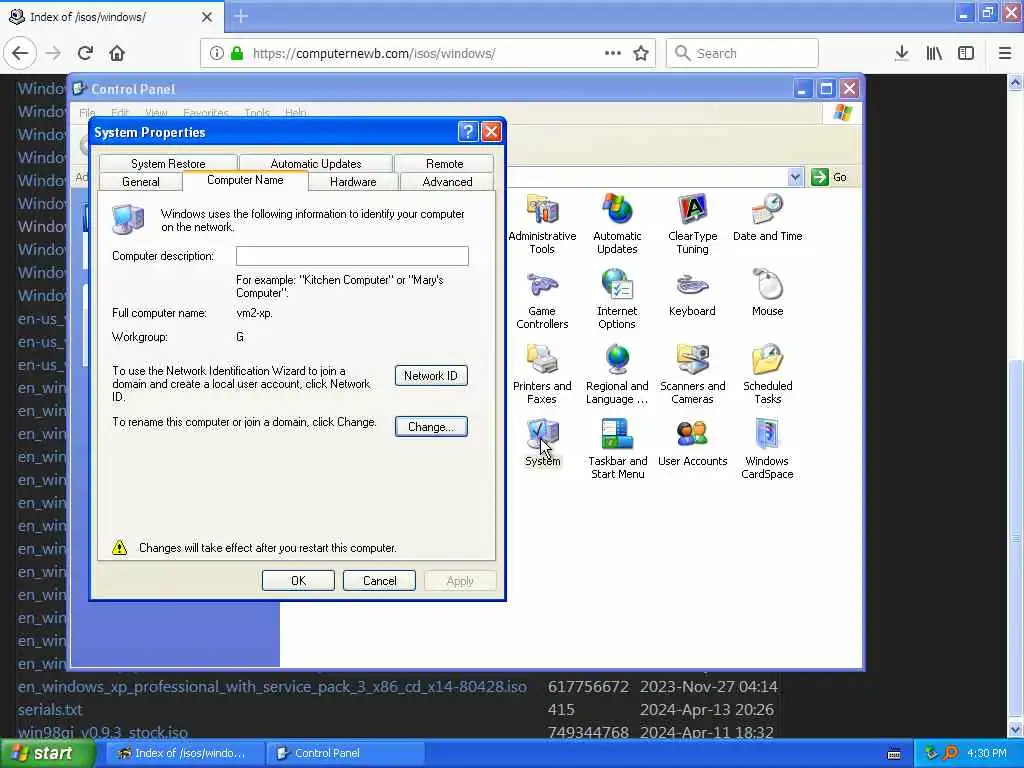Click the Firefox back arrow
This screenshot has width=1024, height=768.
point(20,53)
